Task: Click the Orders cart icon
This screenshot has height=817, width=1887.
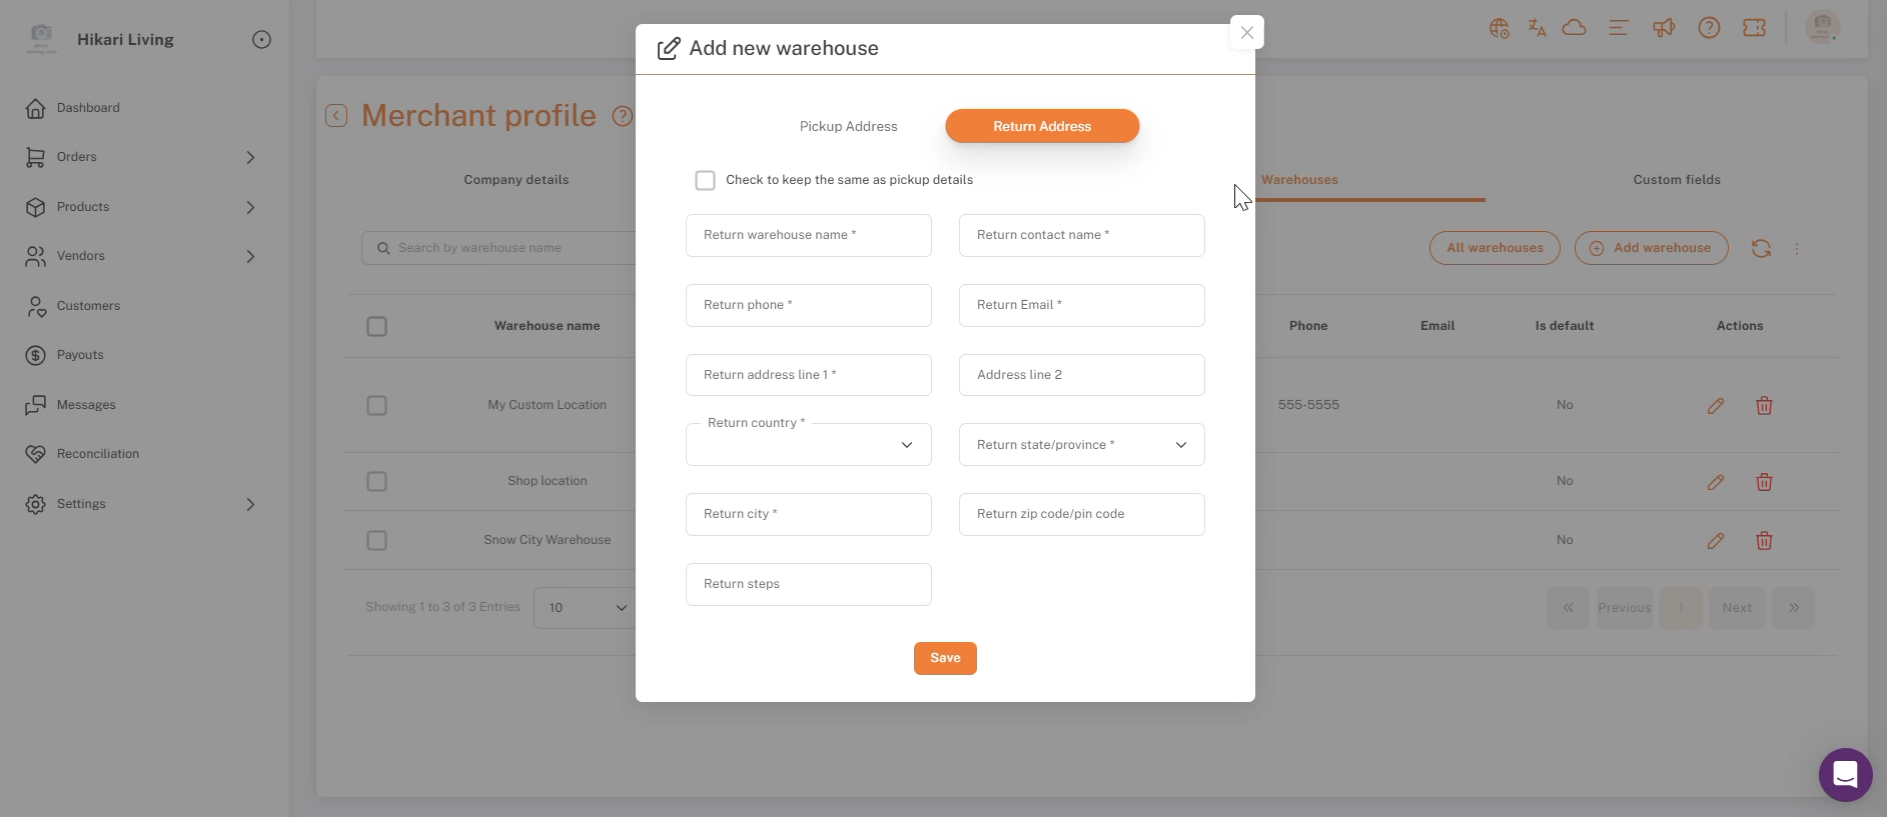Action: pyautogui.click(x=36, y=157)
